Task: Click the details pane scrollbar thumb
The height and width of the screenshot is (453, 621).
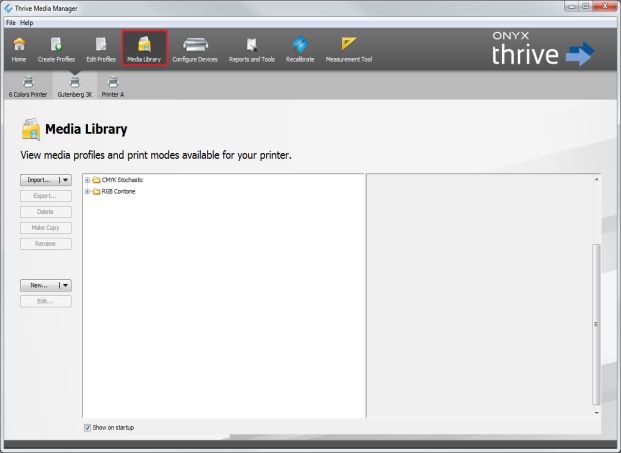Action: click(596, 324)
